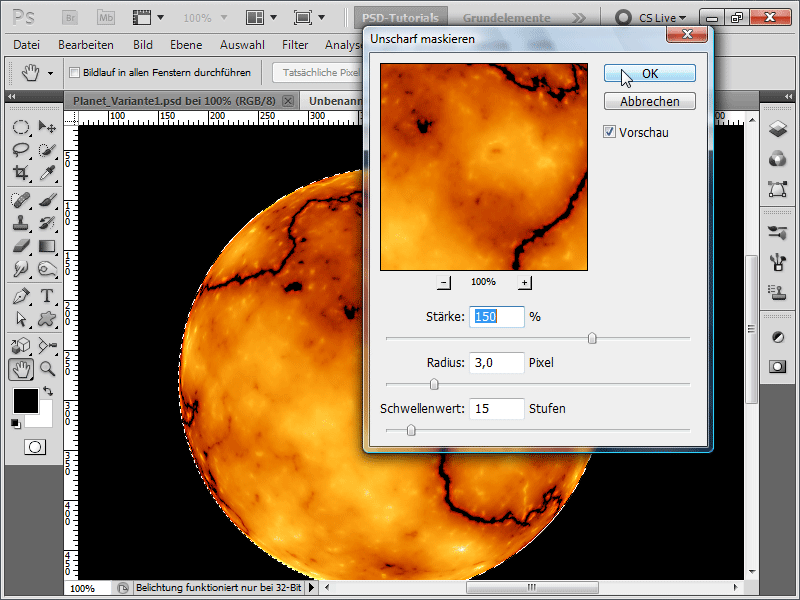This screenshot has height=600, width=800.
Task: Select the Eraser tool
Action: pos(20,246)
